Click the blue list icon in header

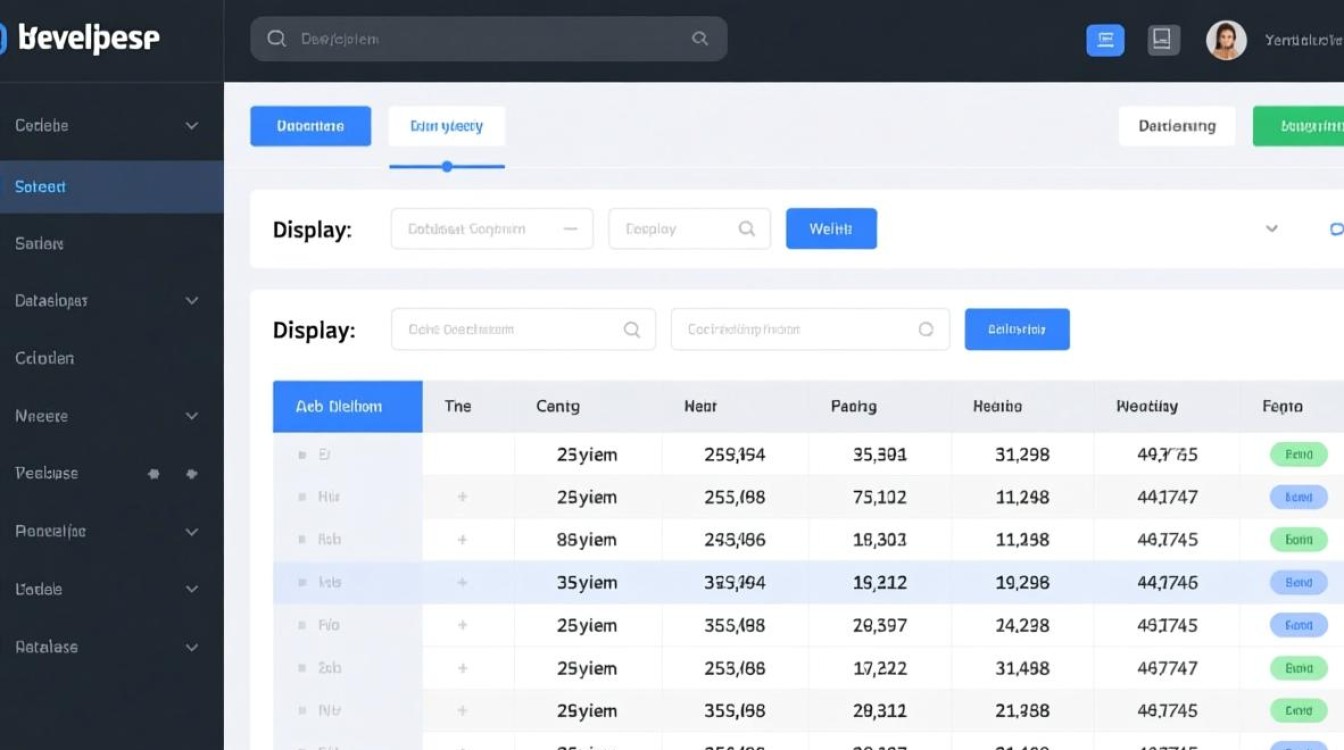(x=1105, y=40)
